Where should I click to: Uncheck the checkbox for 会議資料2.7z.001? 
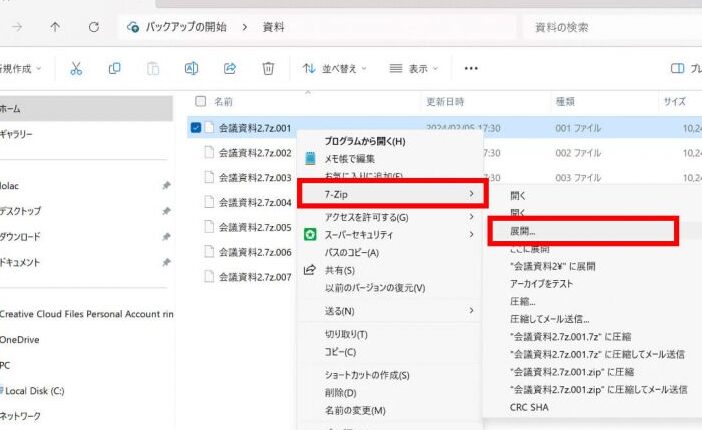tap(197, 128)
